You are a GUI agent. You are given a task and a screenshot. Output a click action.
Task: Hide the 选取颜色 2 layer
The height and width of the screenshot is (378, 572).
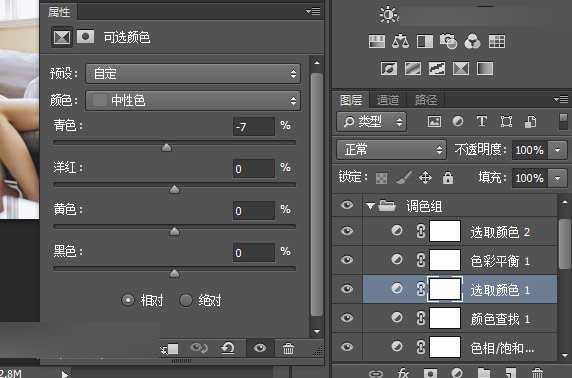pyautogui.click(x=347, y=231)
